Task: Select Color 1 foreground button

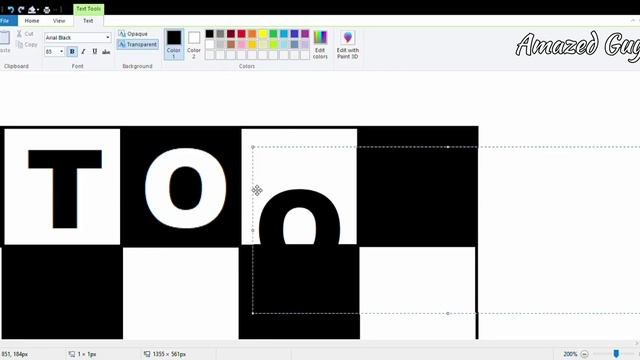Action: 174,44
